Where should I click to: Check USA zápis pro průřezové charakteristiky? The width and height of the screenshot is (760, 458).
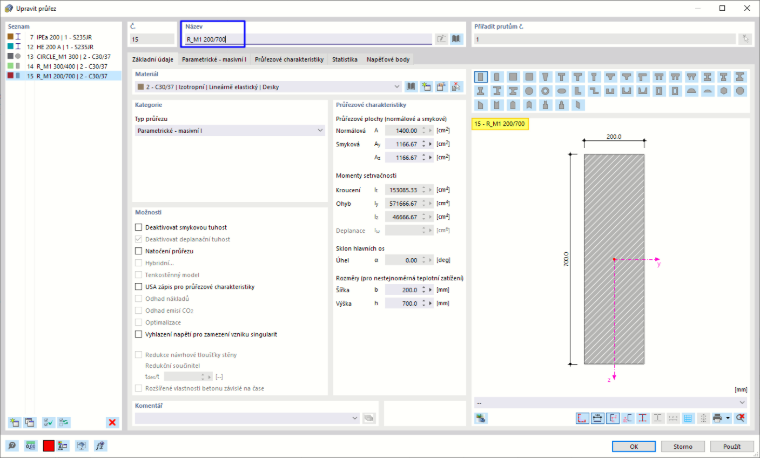(x=139, y=286)
